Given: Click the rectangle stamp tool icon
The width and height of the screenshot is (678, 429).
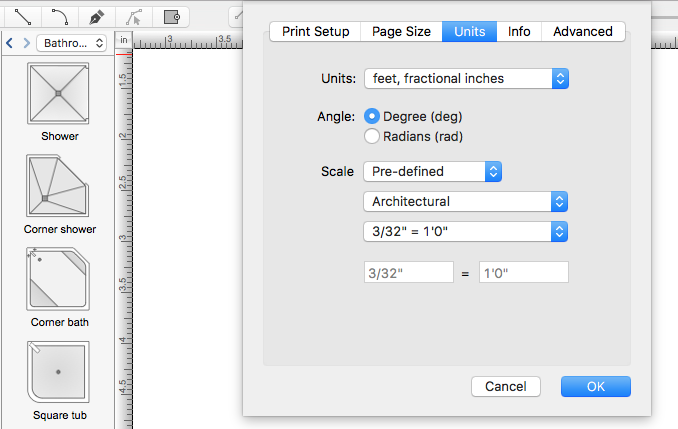Looking at the screenshot, I should (171, 17).
